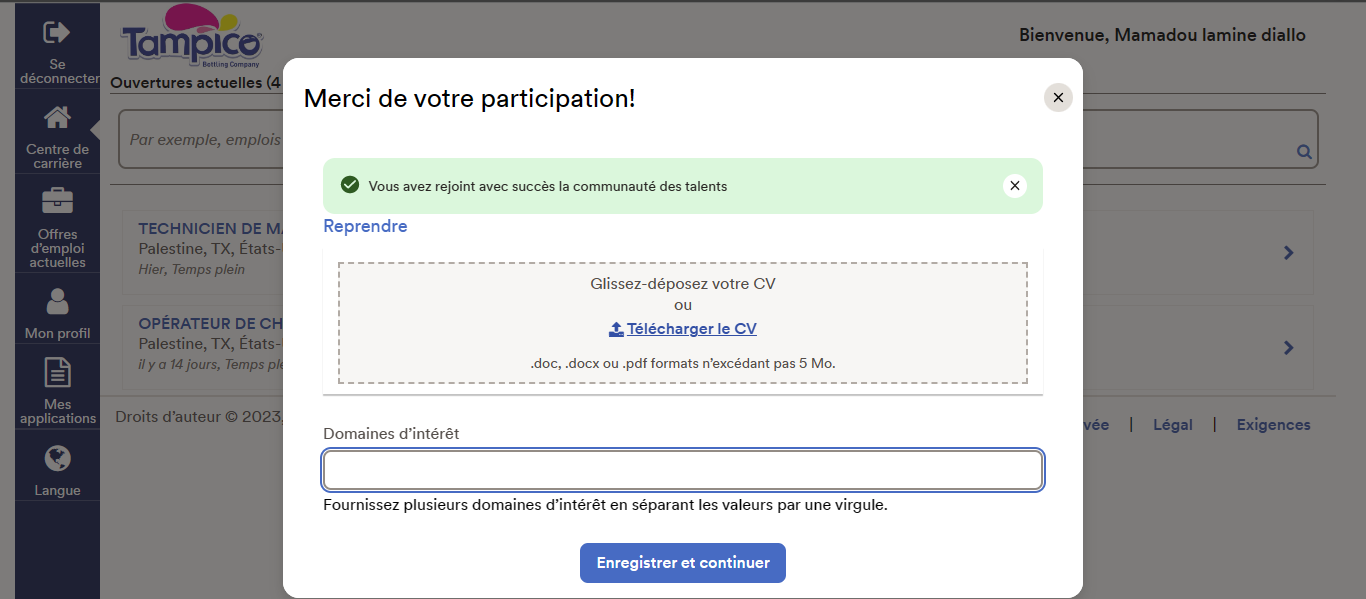
Task: Click the upload icon beside Télécharger le CV
Action: [x=616, y=329]
